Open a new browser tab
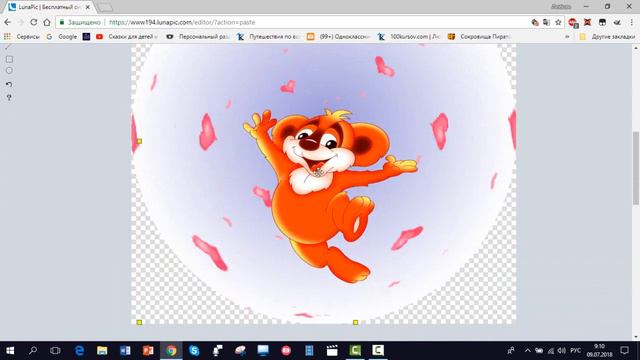This screenshot has width=640, height=360. [105, 7]
